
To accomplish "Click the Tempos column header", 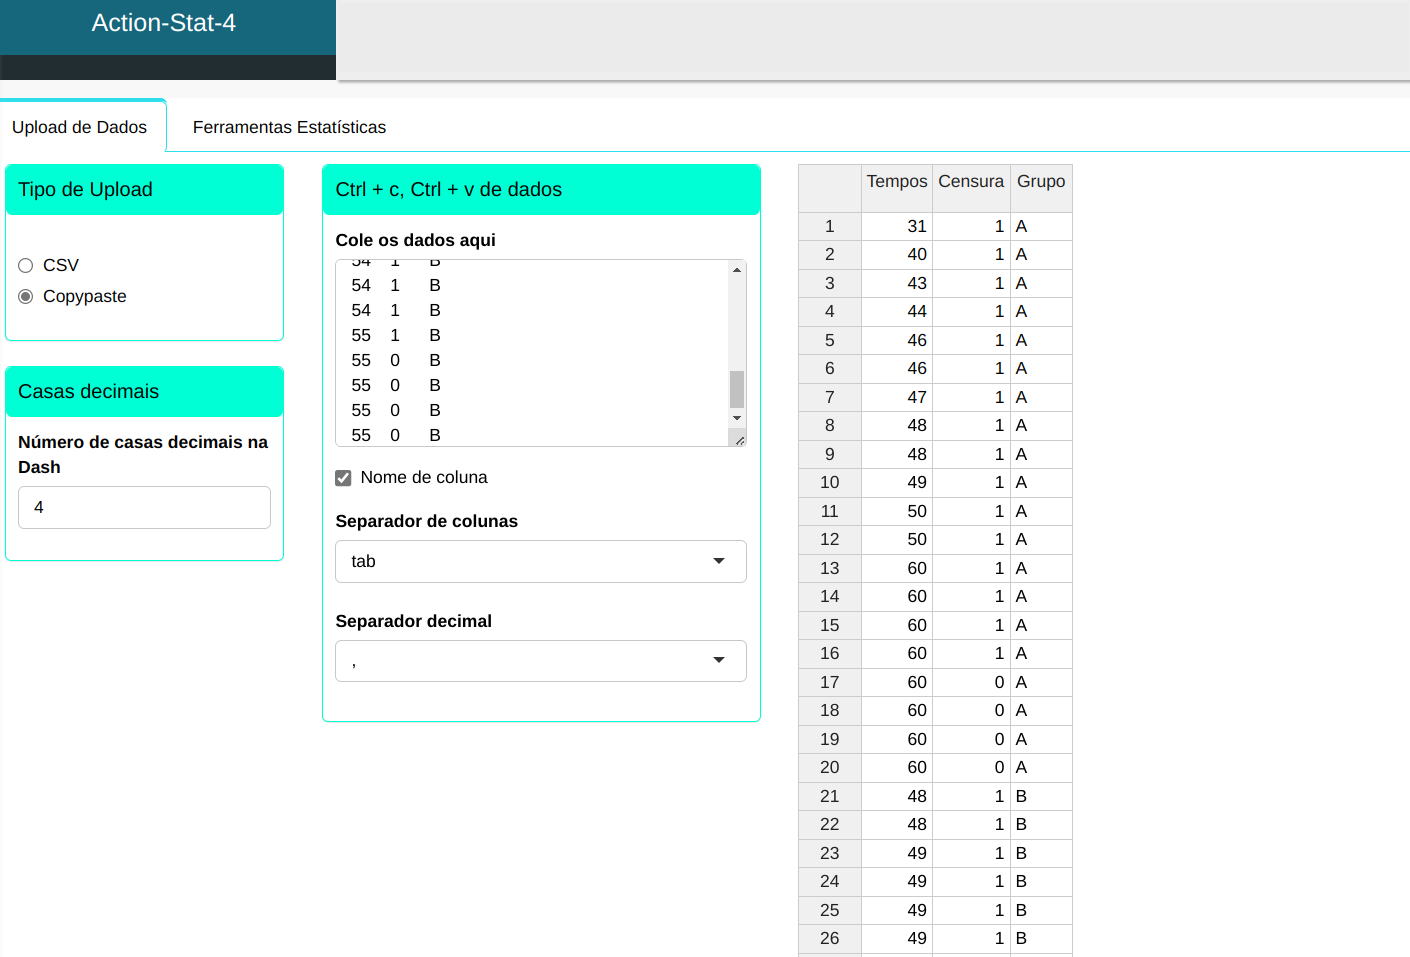I will point(896,182).
